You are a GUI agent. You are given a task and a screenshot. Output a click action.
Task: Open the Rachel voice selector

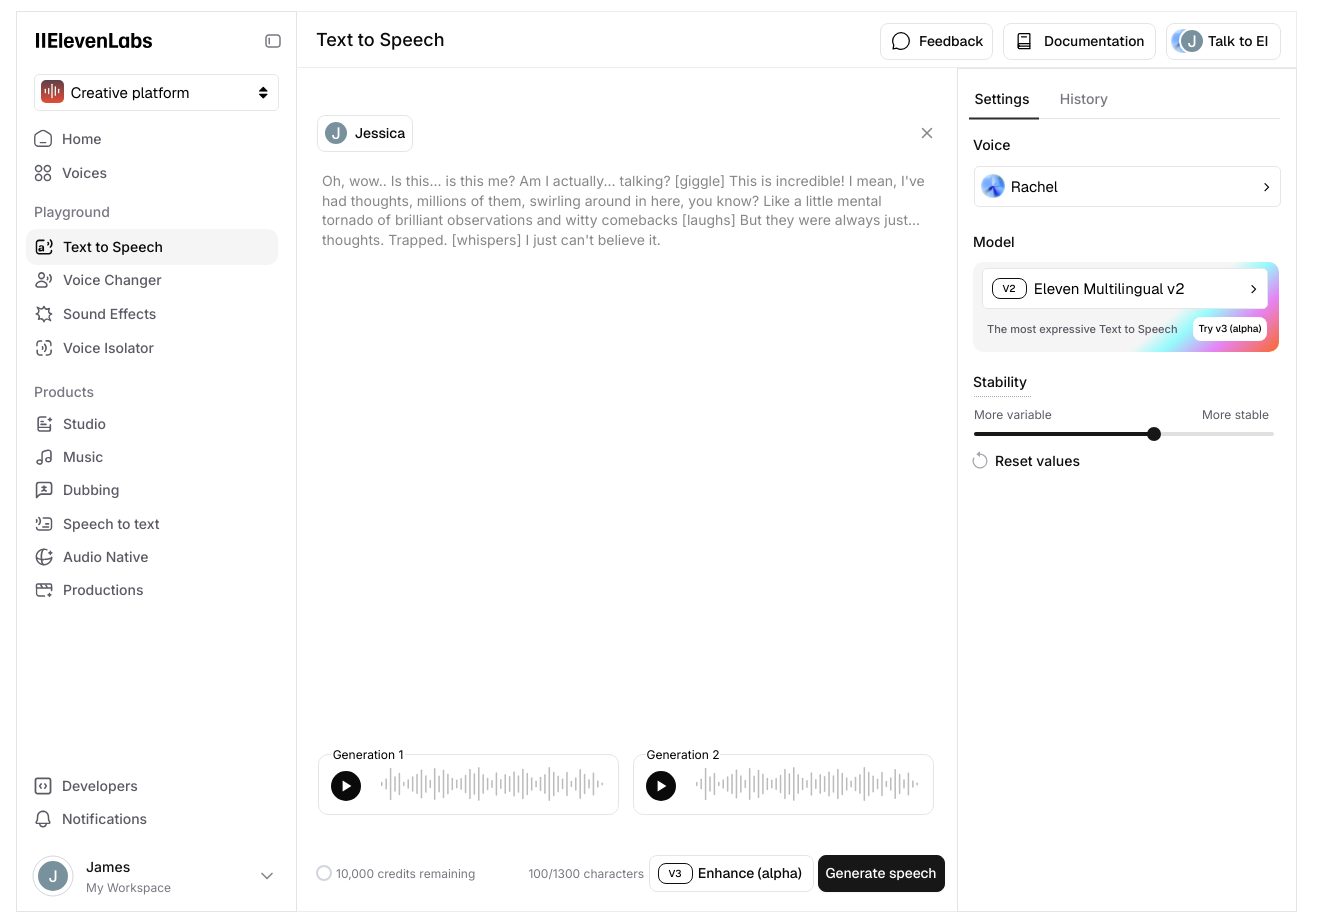click(x=1127, y=187)
